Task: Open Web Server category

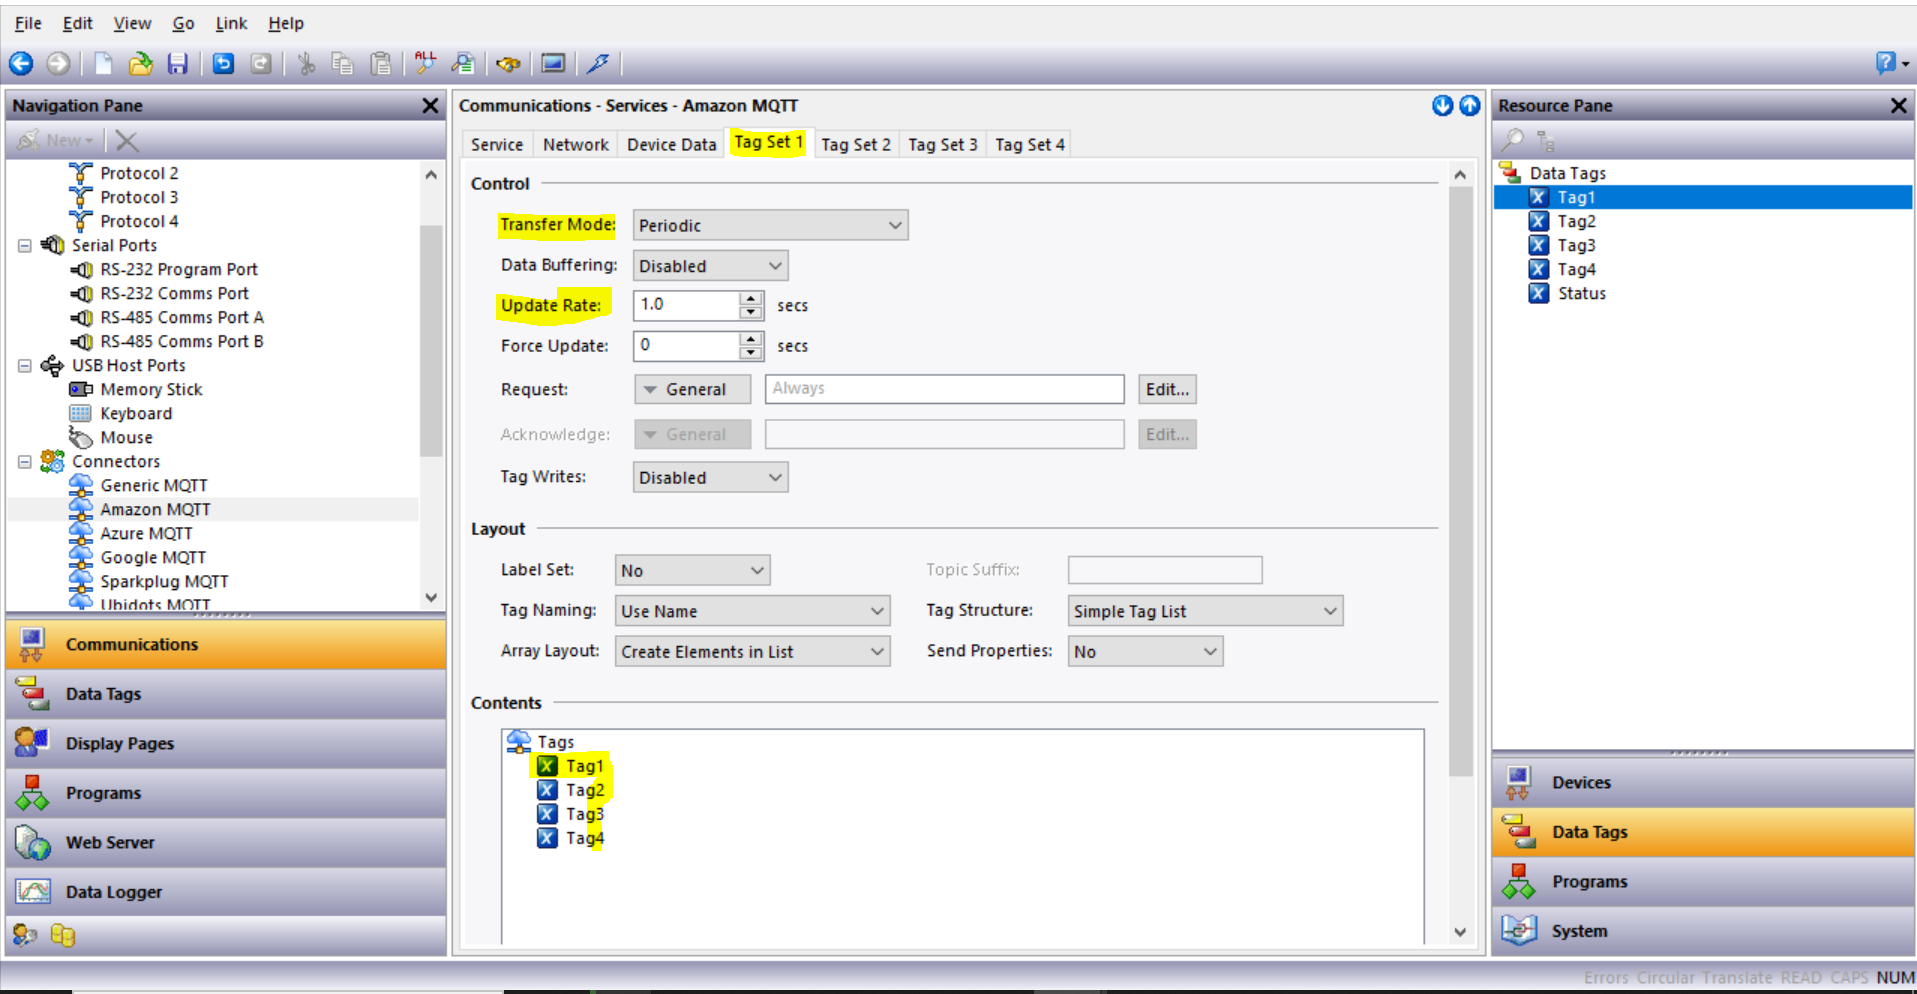Action: [x=226, y=842]
